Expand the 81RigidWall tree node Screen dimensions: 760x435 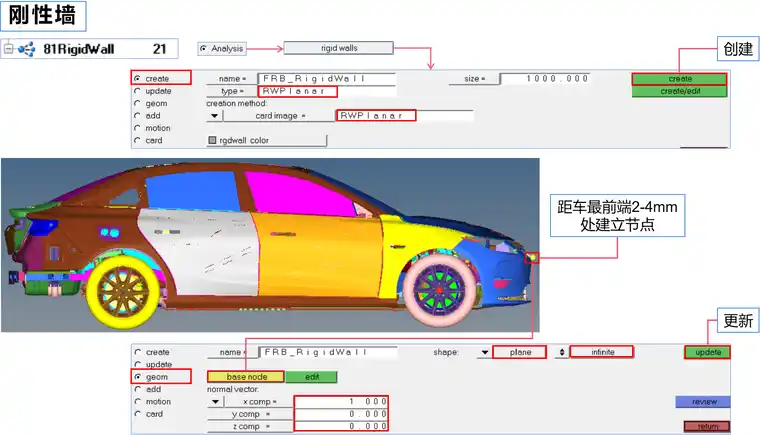click(x=9, y=48)
